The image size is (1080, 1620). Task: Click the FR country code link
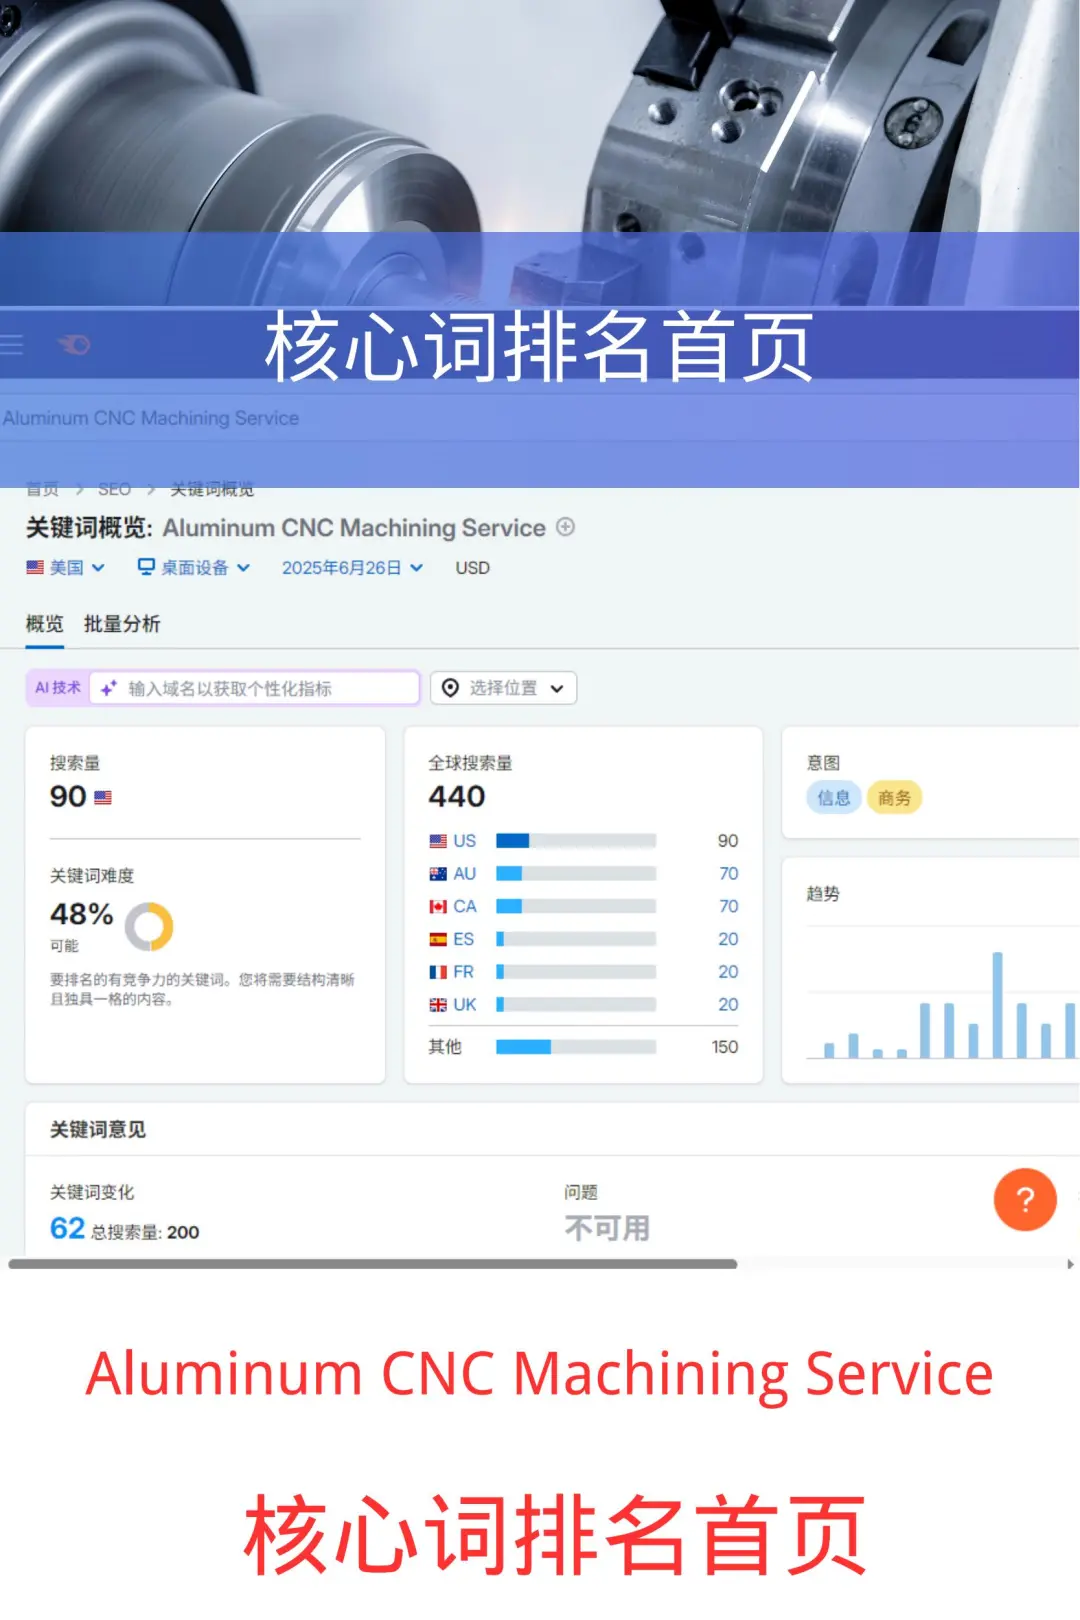[464, 972]
